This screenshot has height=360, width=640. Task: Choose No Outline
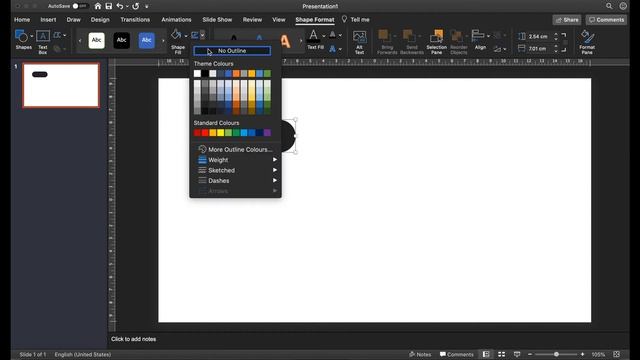232,51
